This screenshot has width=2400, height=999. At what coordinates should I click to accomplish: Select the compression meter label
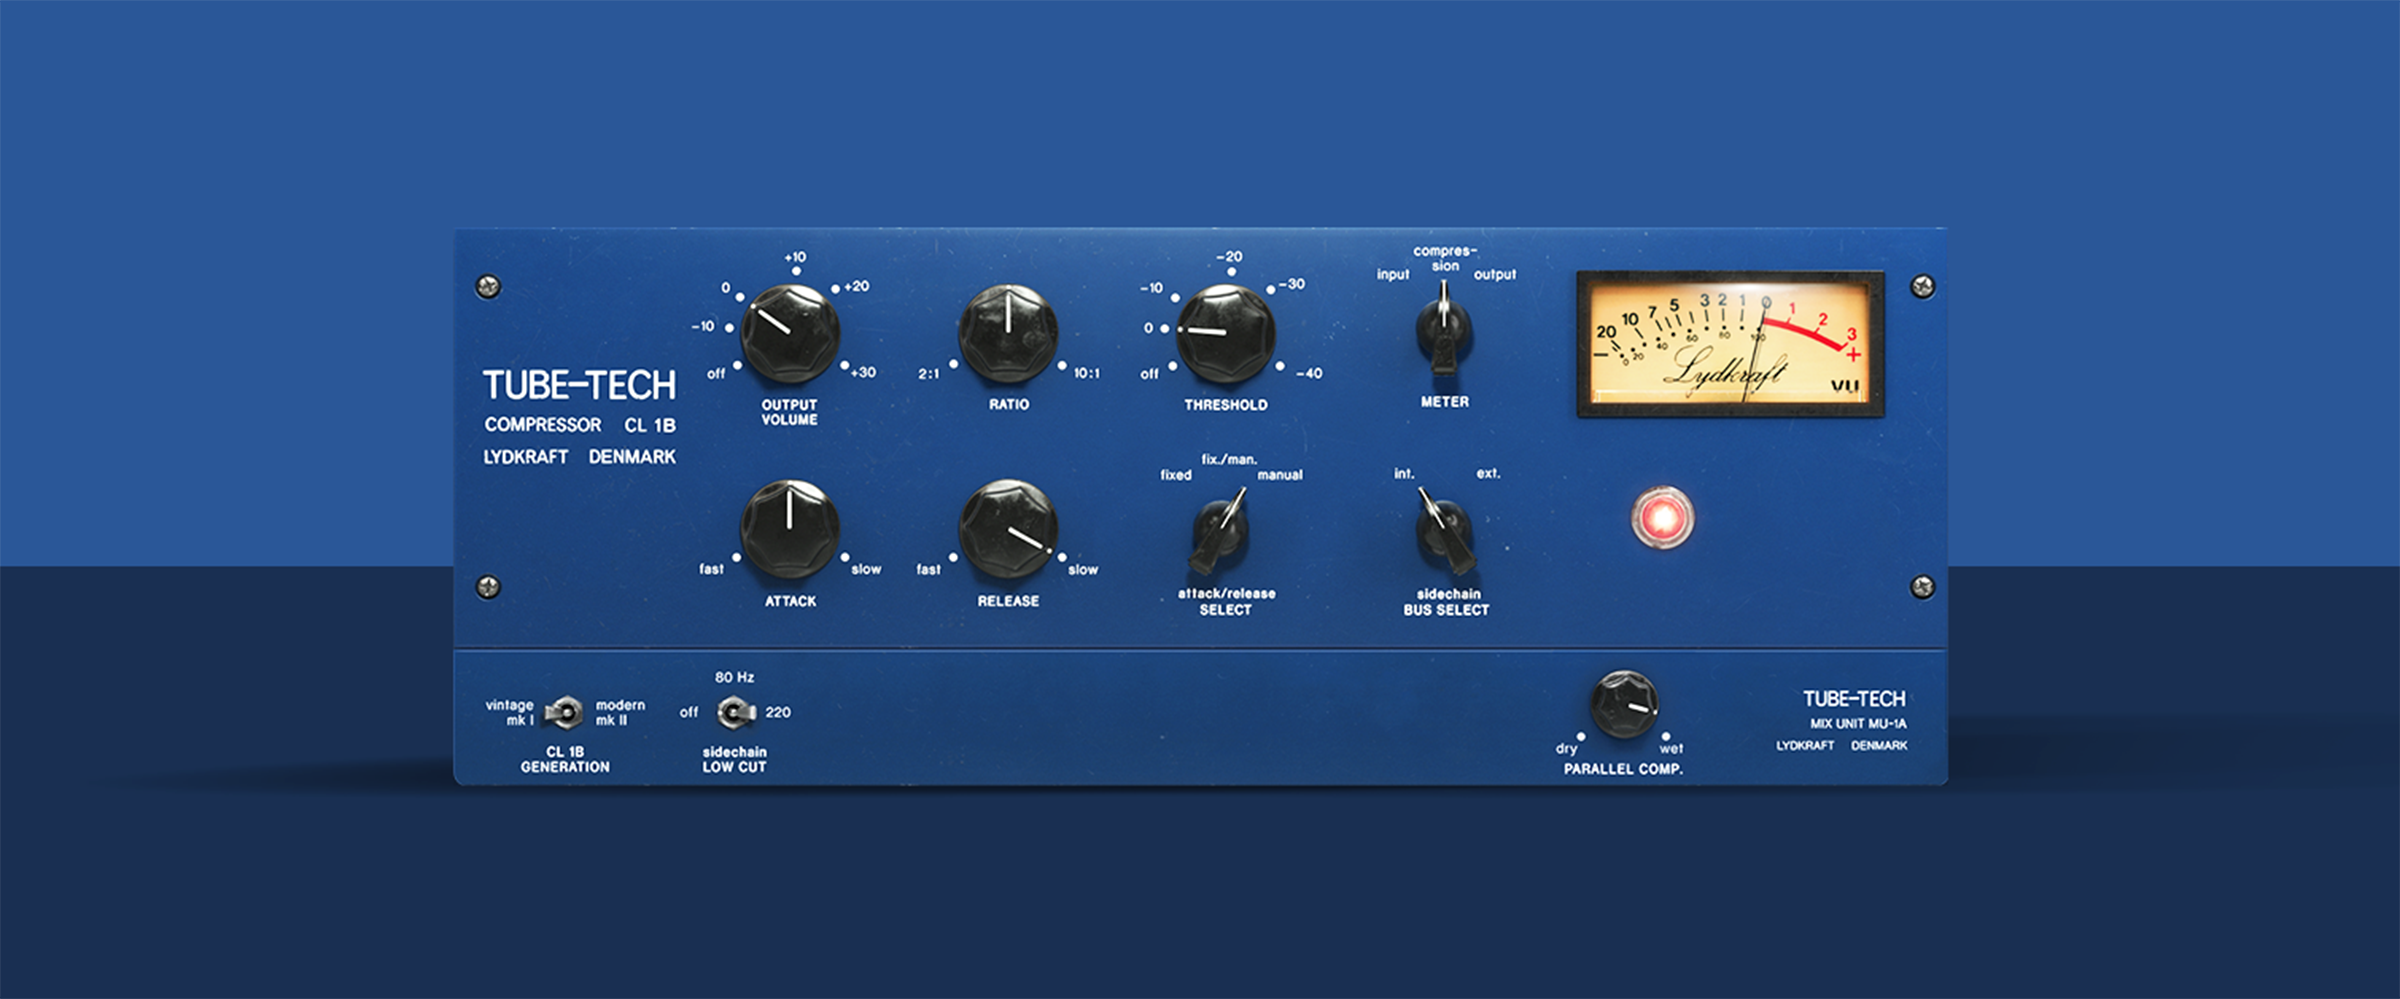(x=1445, y=258)
